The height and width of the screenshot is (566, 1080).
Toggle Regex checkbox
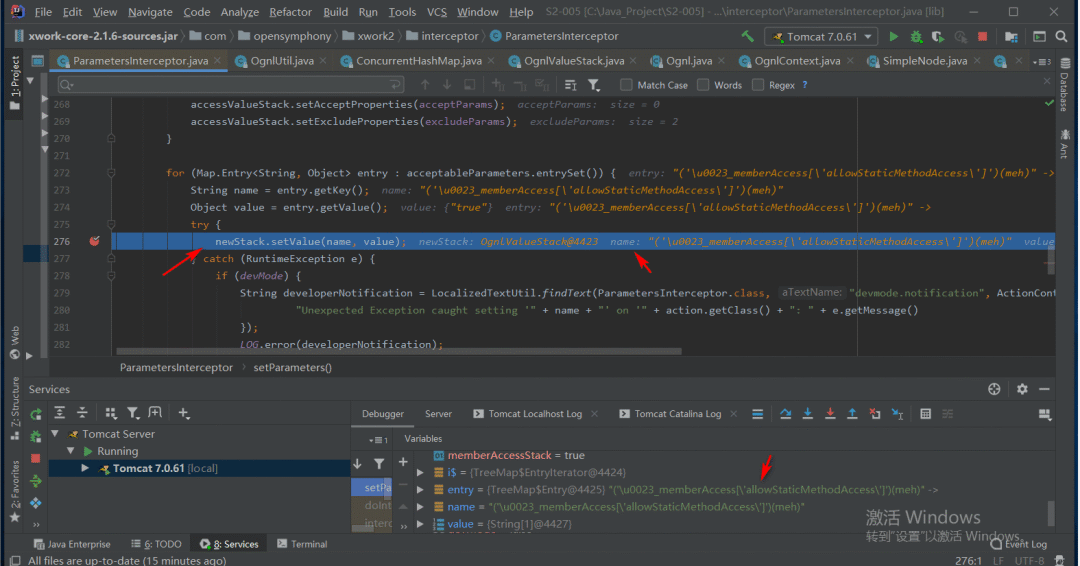coord(758,85)
